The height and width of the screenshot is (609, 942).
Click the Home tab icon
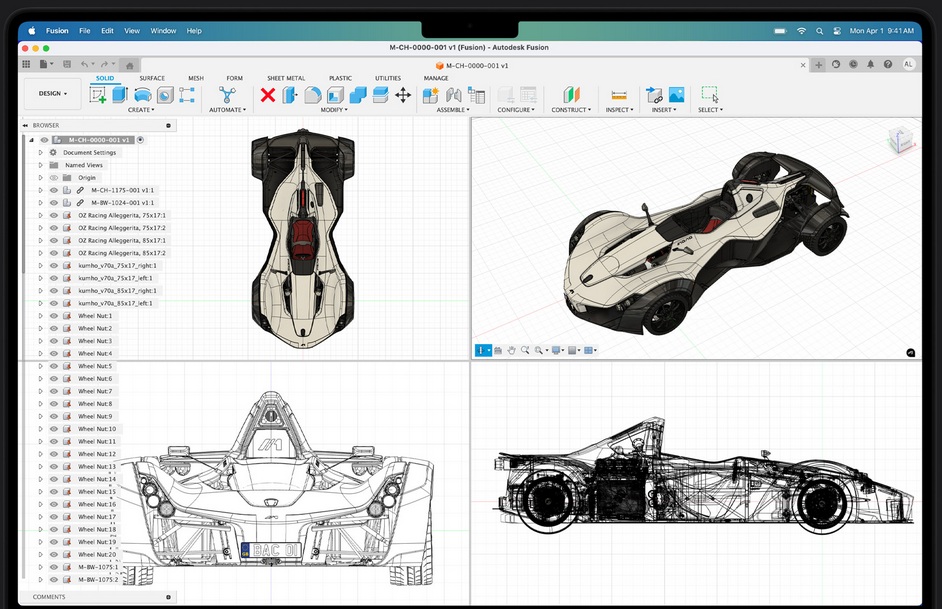click(129, 65)
